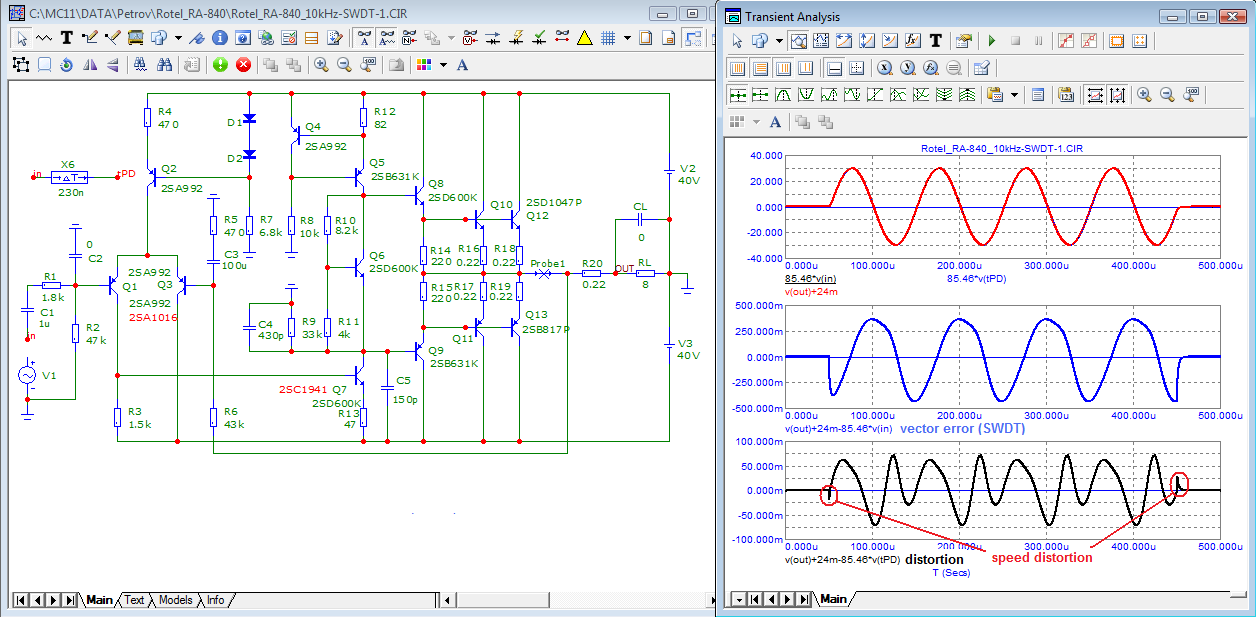
Task: Click zoom in on Transient Analysis toolbar
Action: tap(1144, 95)
